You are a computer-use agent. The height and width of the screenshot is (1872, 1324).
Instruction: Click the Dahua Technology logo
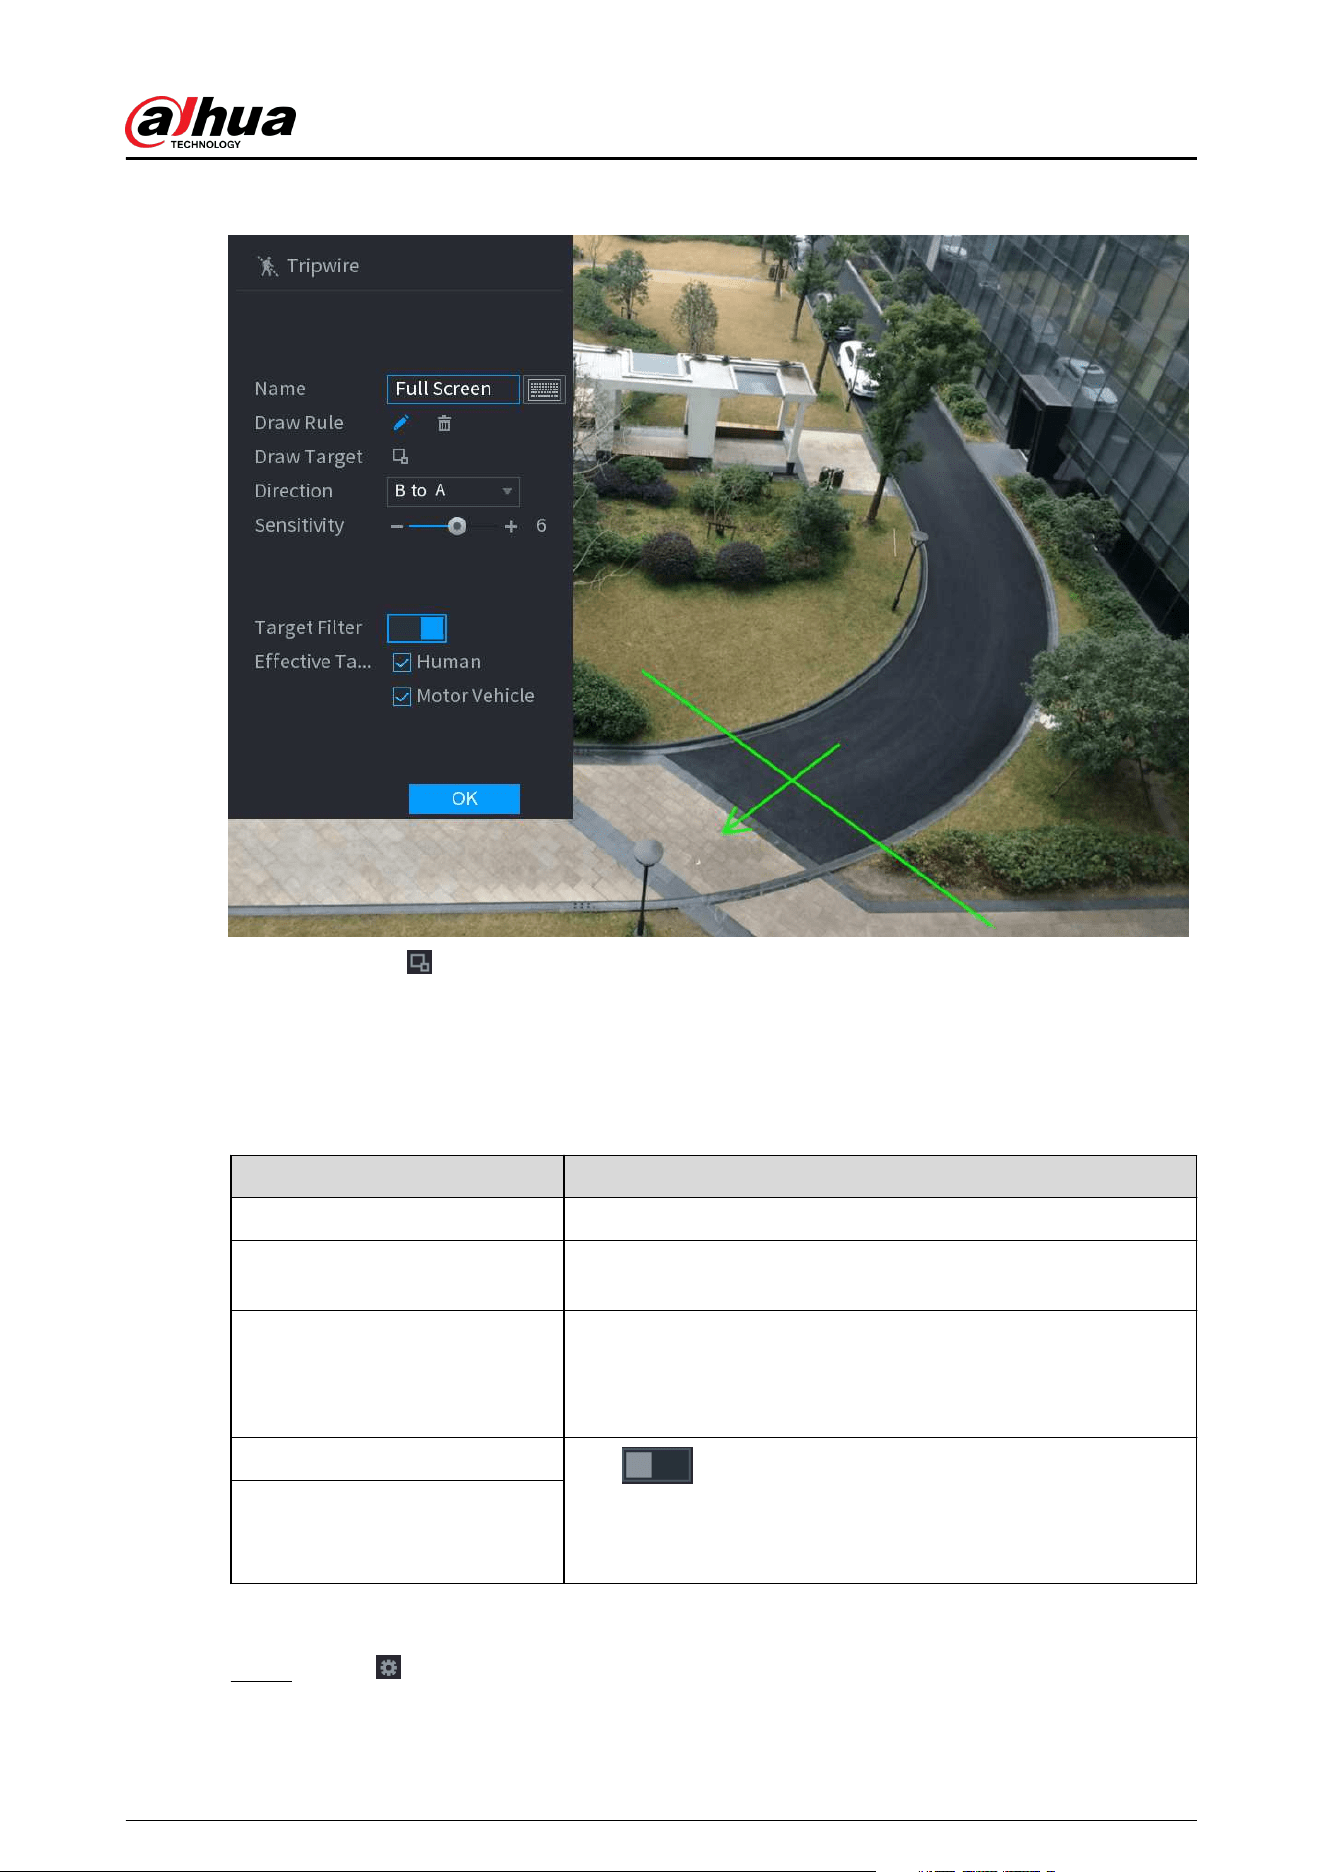click(x=210, y=123)
